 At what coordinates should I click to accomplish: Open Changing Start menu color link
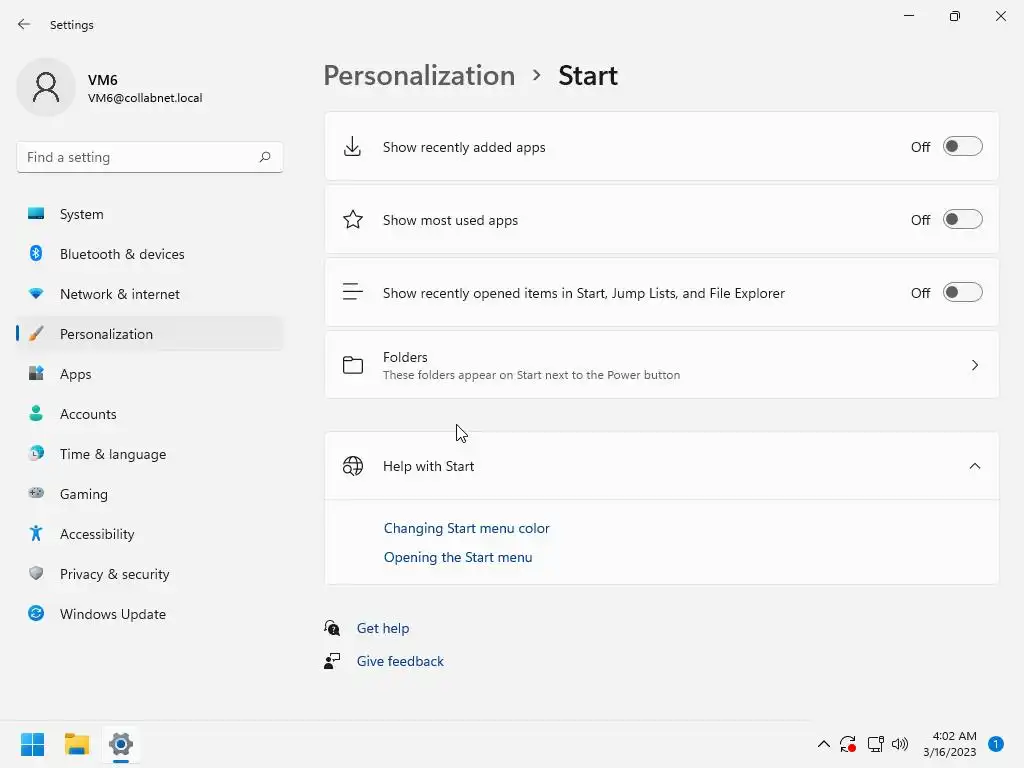click(x=467, y=528)
